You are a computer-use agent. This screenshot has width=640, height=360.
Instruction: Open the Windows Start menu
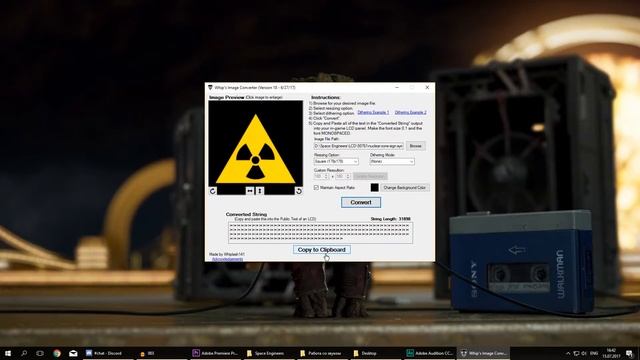pyautogui.click(x=8, y=353)
